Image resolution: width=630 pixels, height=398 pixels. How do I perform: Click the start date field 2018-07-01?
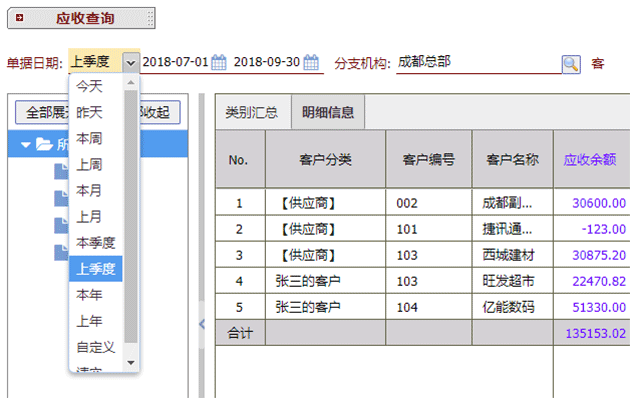[x=176, y=62]
